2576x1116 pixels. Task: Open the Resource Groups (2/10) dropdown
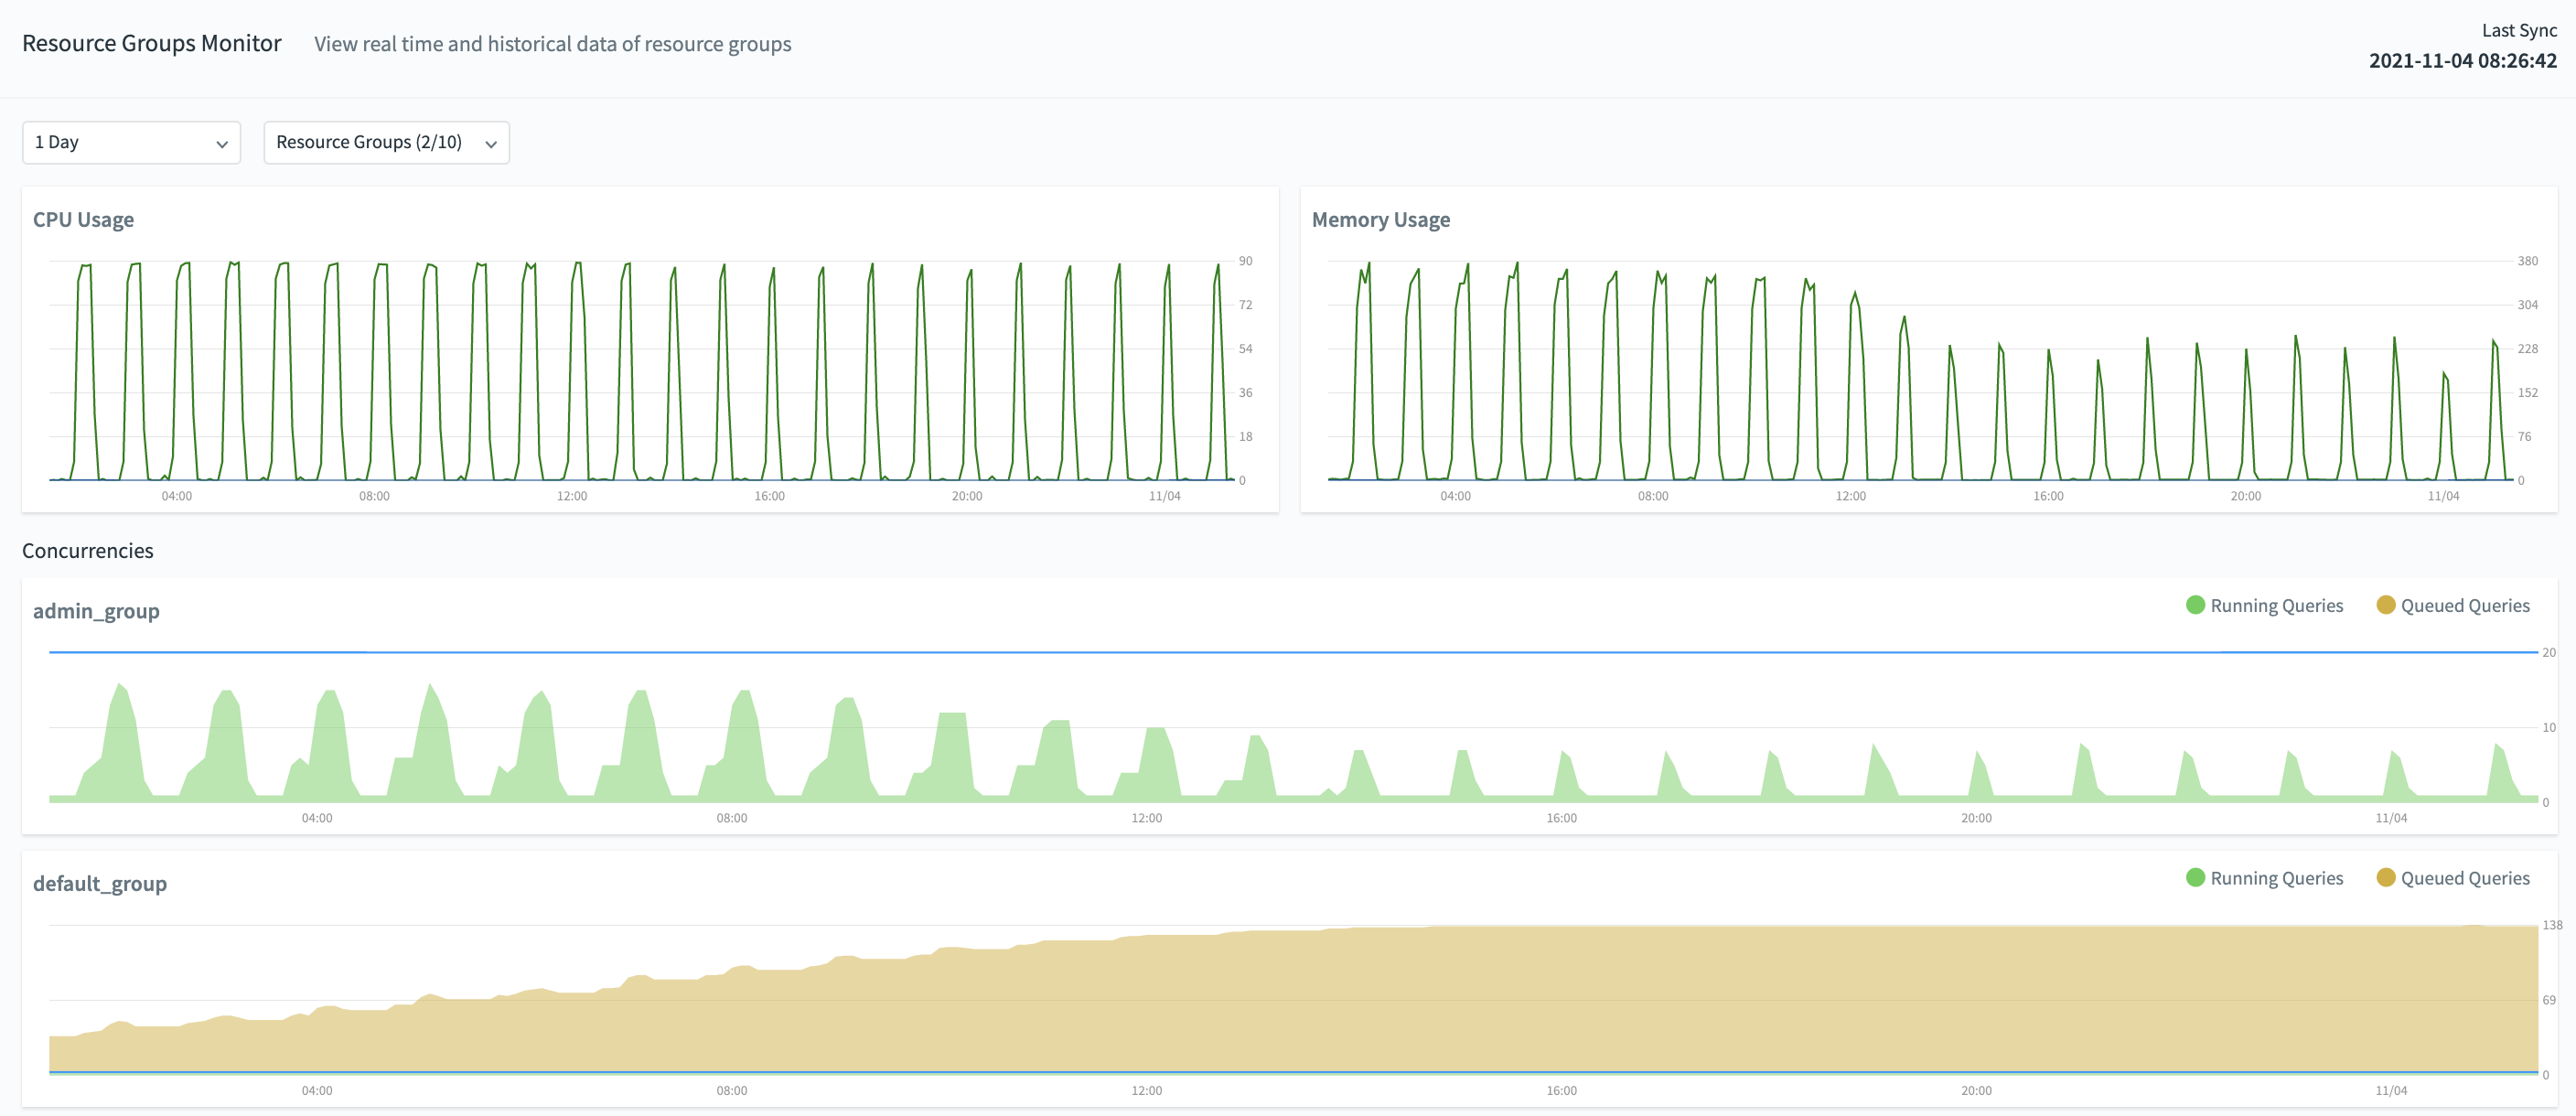(386, 143)
